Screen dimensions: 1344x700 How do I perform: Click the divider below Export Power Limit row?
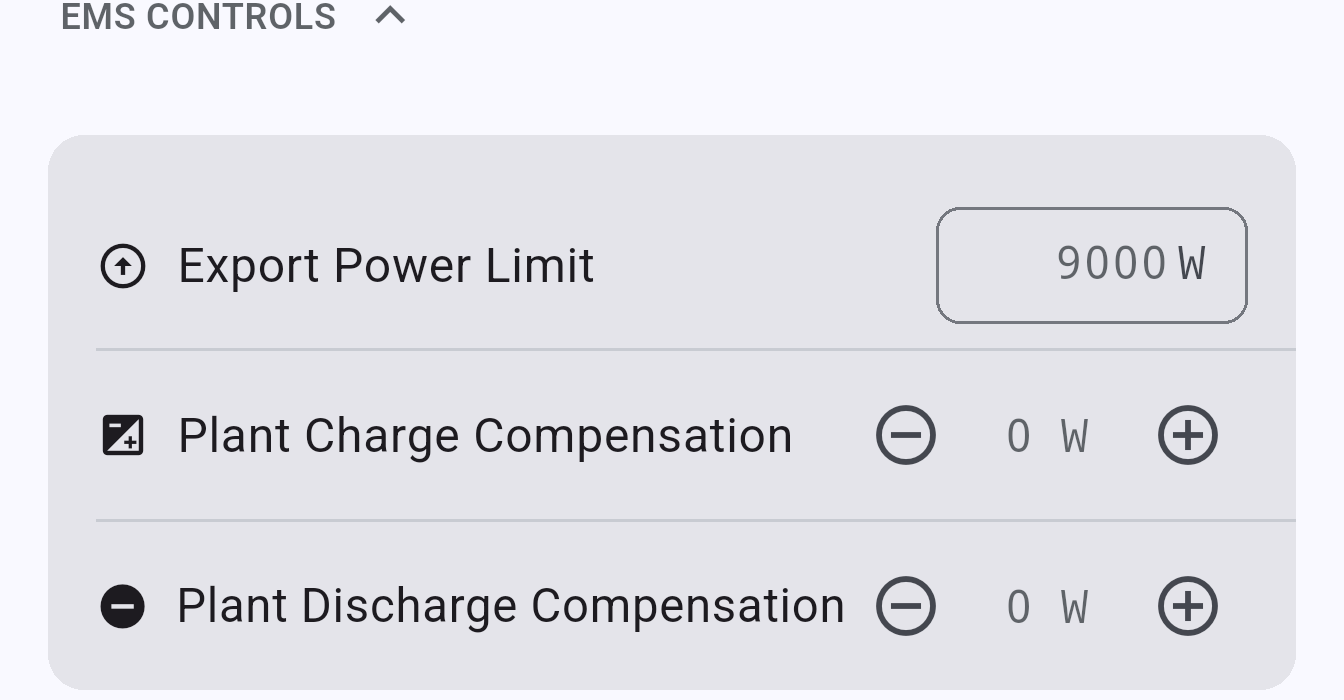point(696,350)
